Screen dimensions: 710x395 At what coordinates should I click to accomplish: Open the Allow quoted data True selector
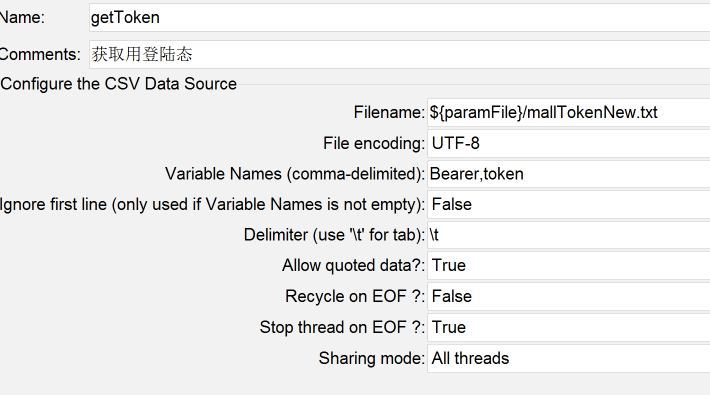(x=569, y=265)
